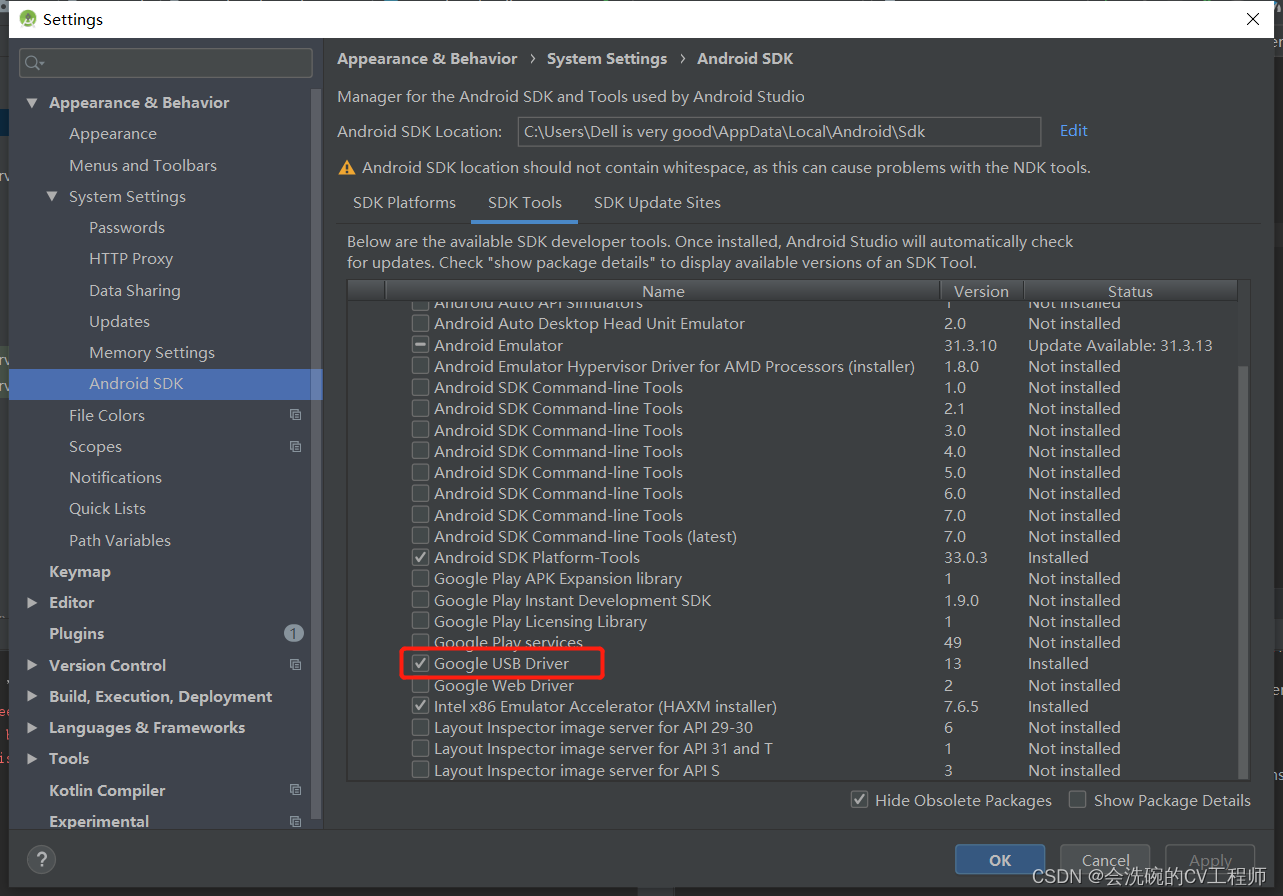Screen dimensions: 1283x896
Task: Click the Plugins update count badge
Action: 293,633
